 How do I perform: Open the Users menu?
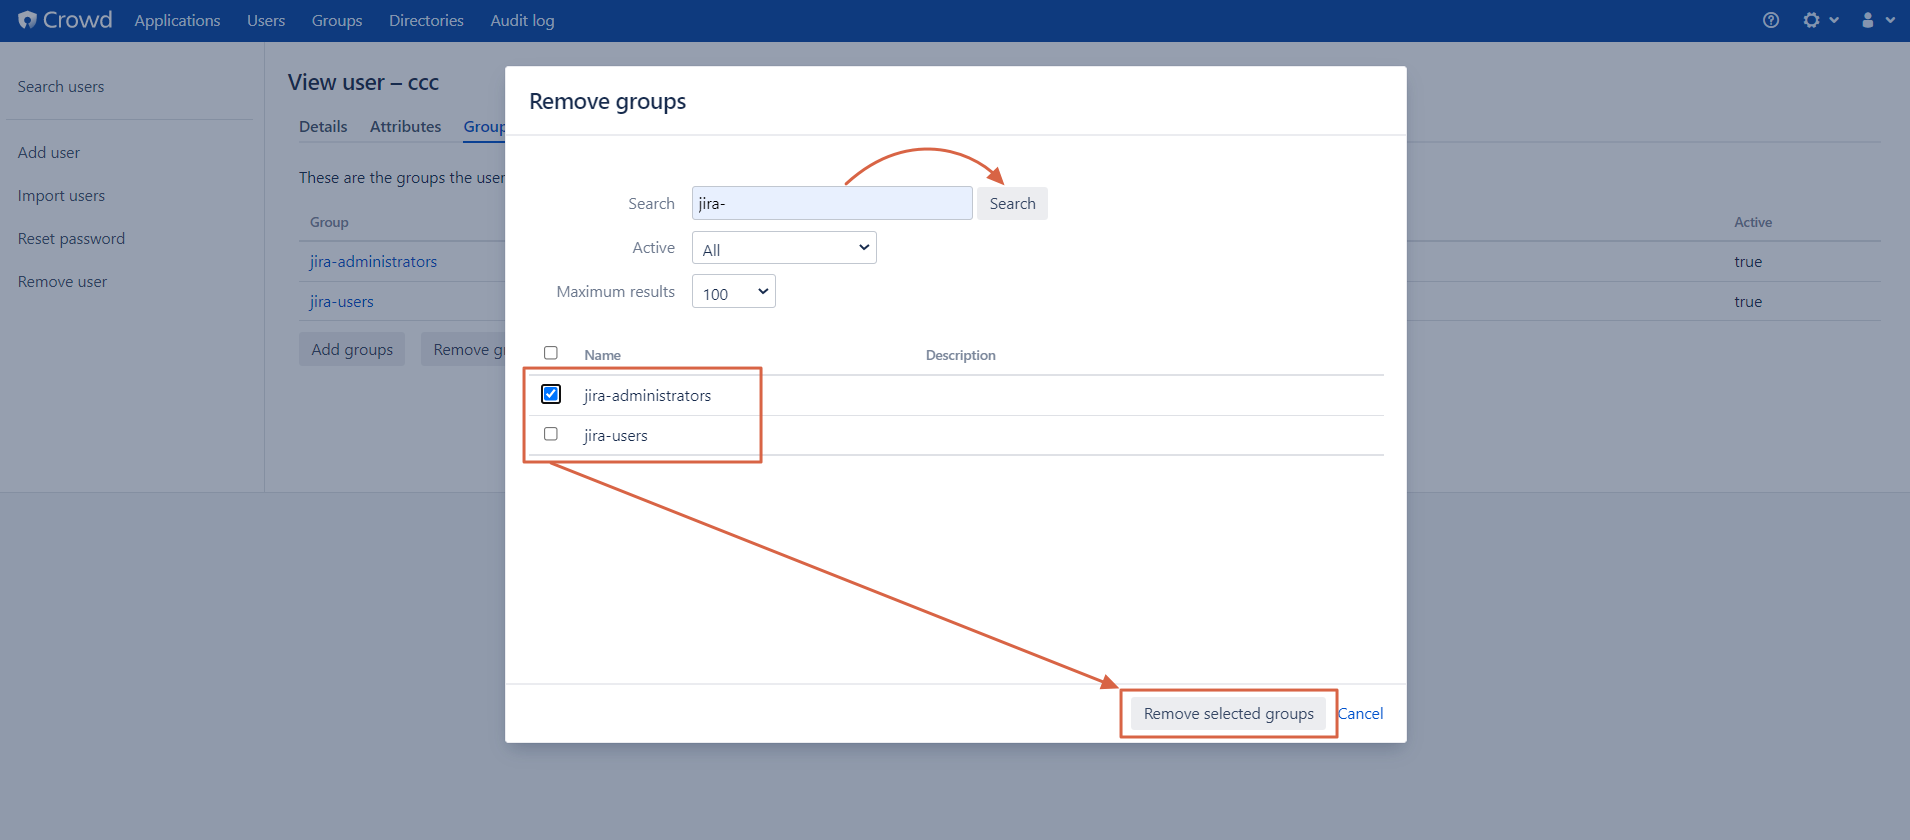[x=266, y=20]
